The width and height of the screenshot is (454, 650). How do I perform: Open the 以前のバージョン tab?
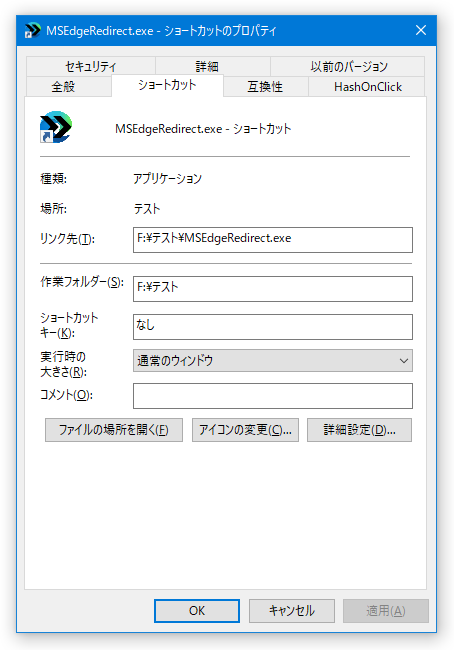(x=348, y=66)
